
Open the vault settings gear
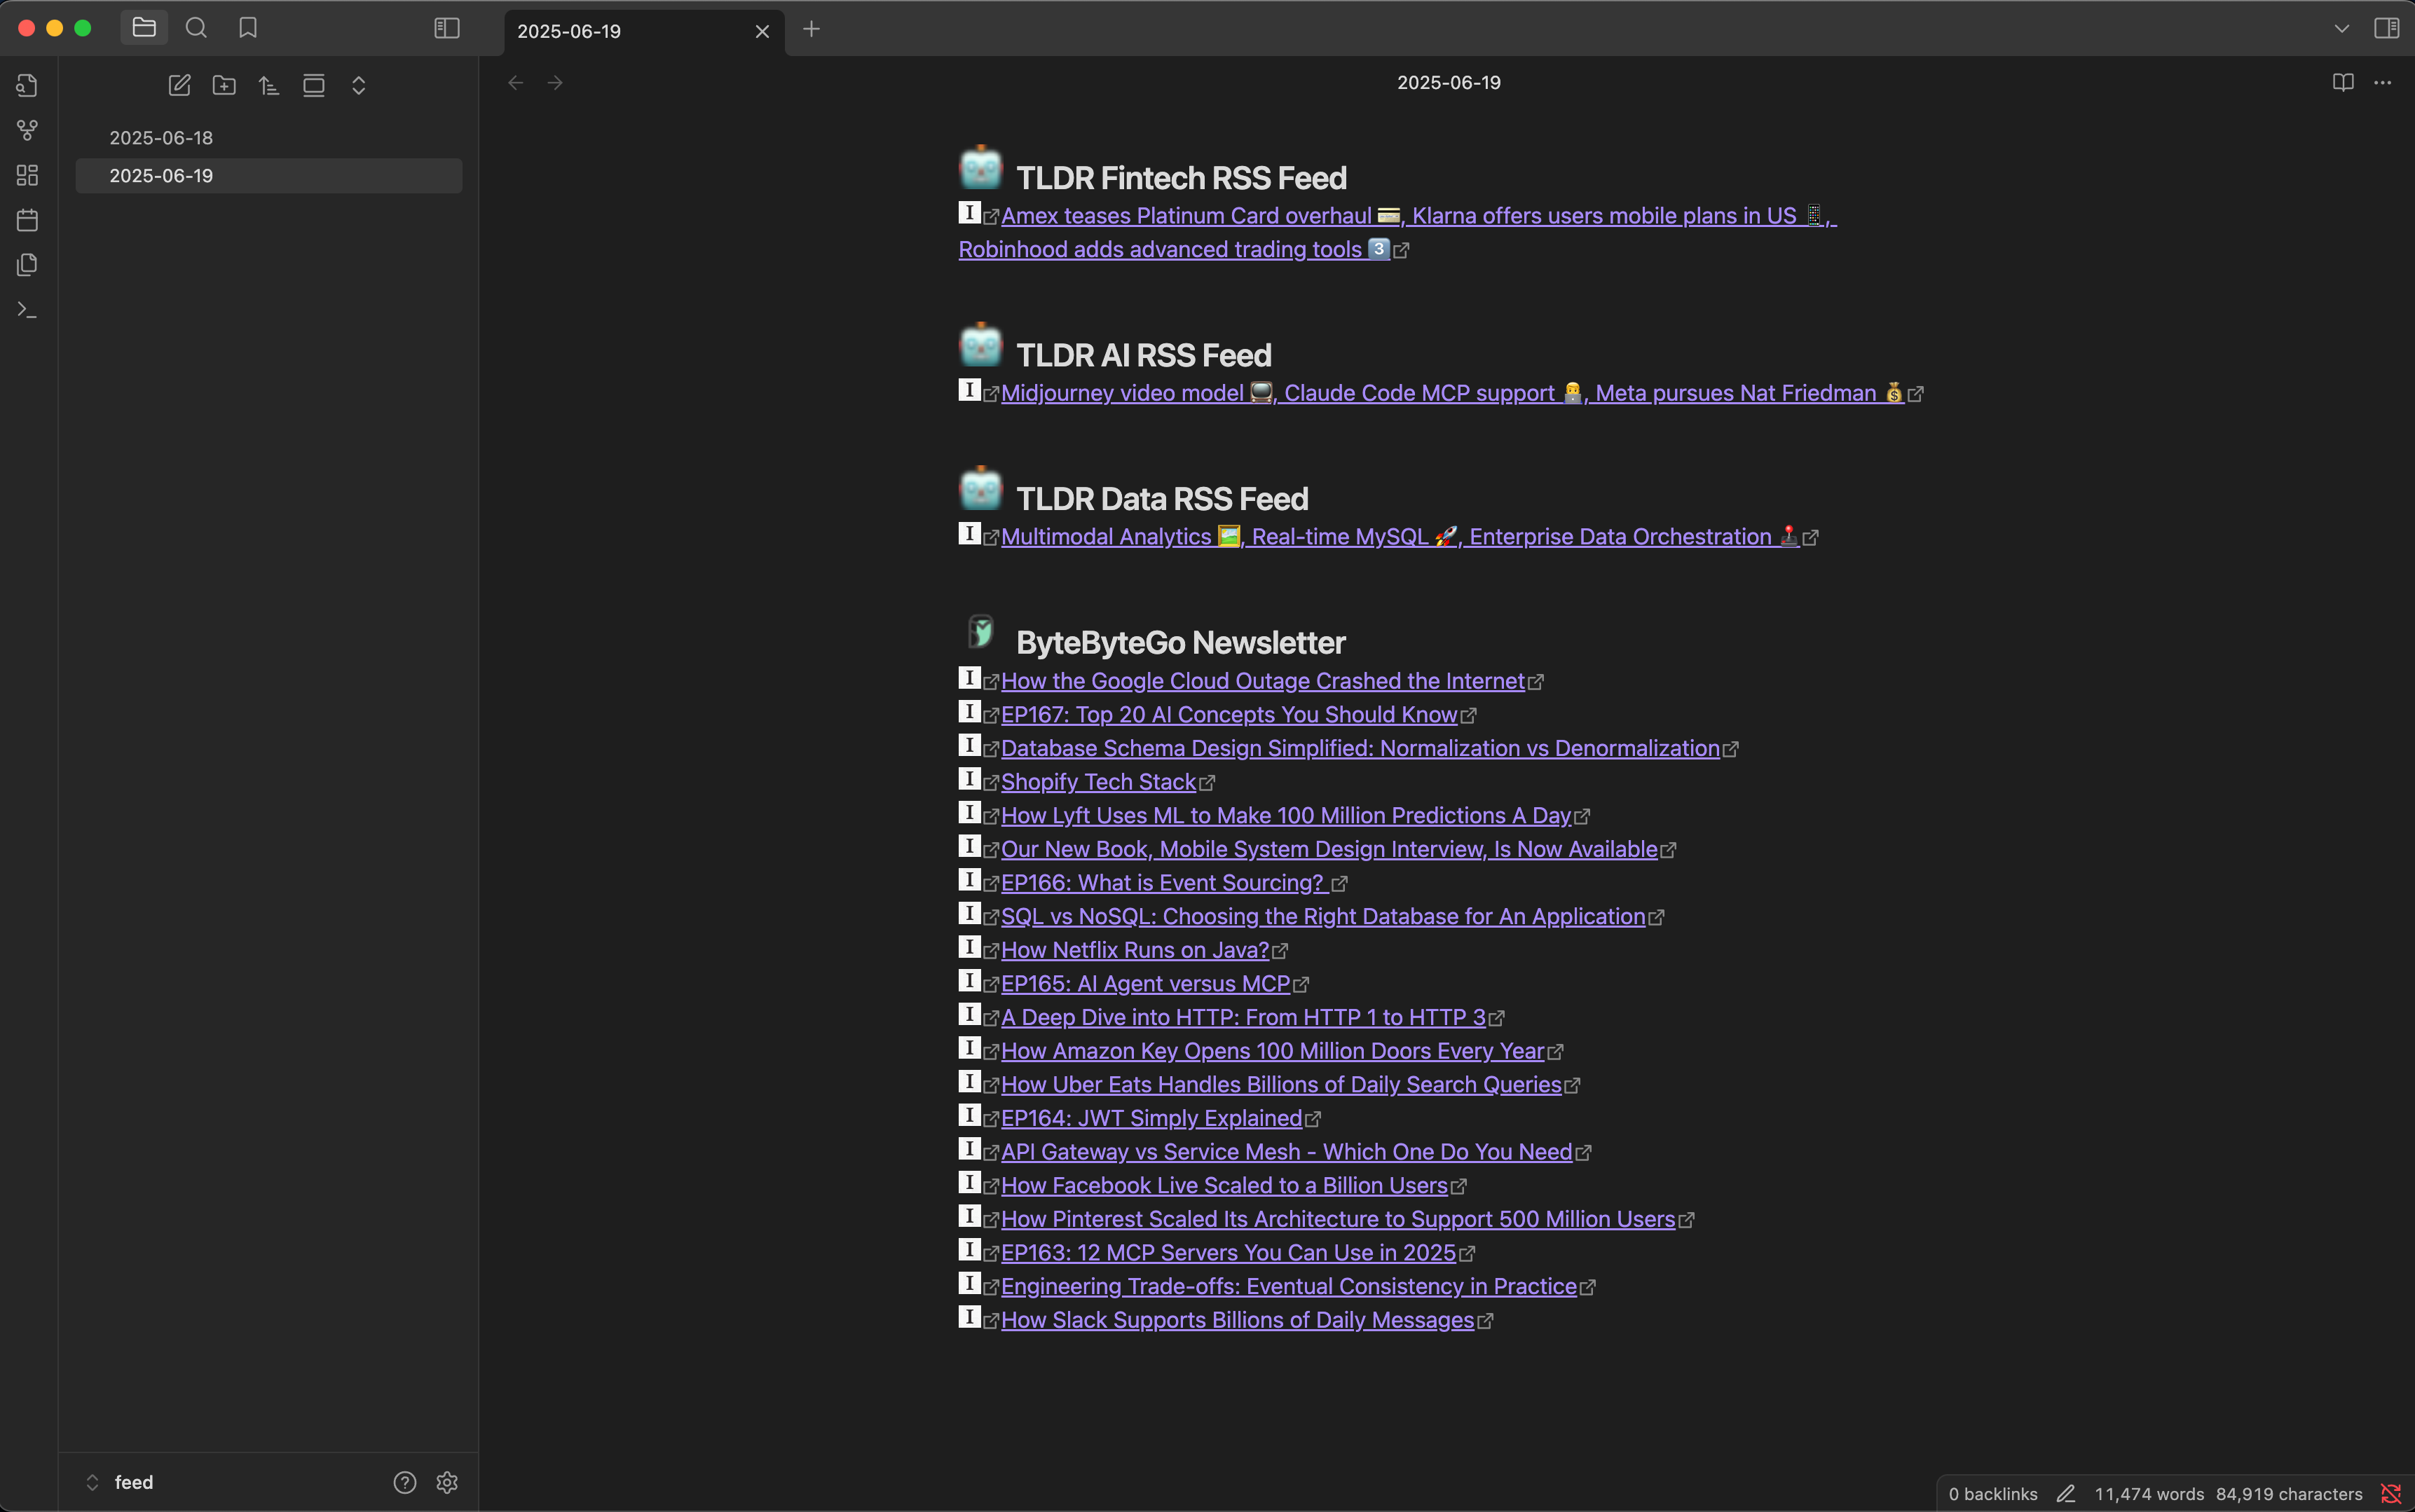tap(447, 1482)
